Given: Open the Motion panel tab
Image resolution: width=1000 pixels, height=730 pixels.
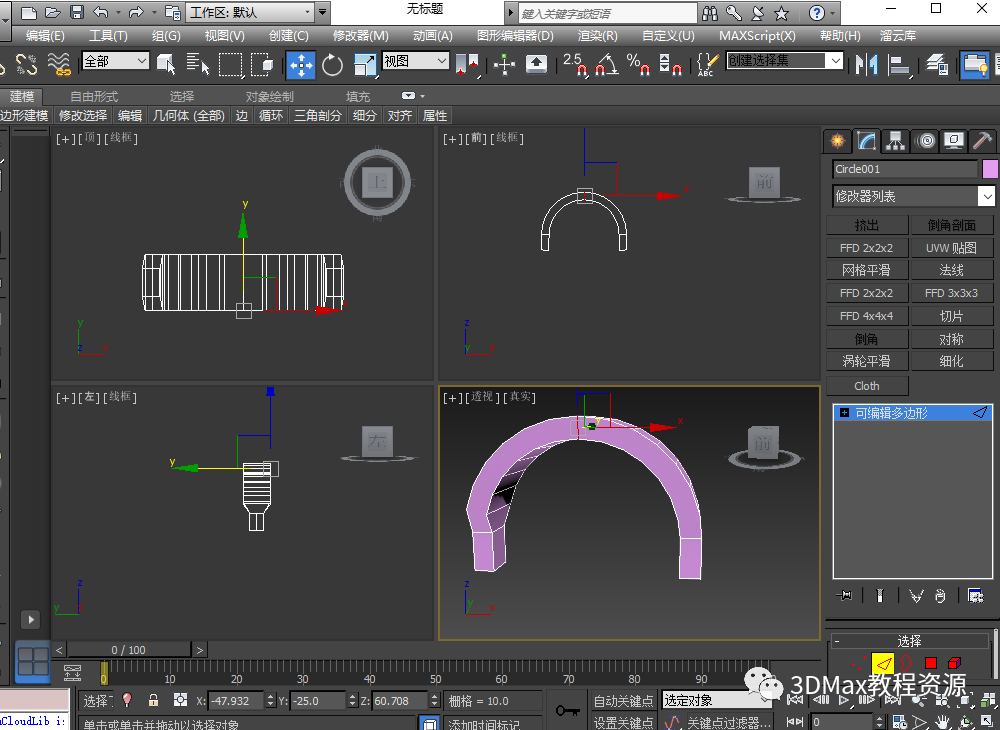Looking at the screenshot, I should 925,141.
